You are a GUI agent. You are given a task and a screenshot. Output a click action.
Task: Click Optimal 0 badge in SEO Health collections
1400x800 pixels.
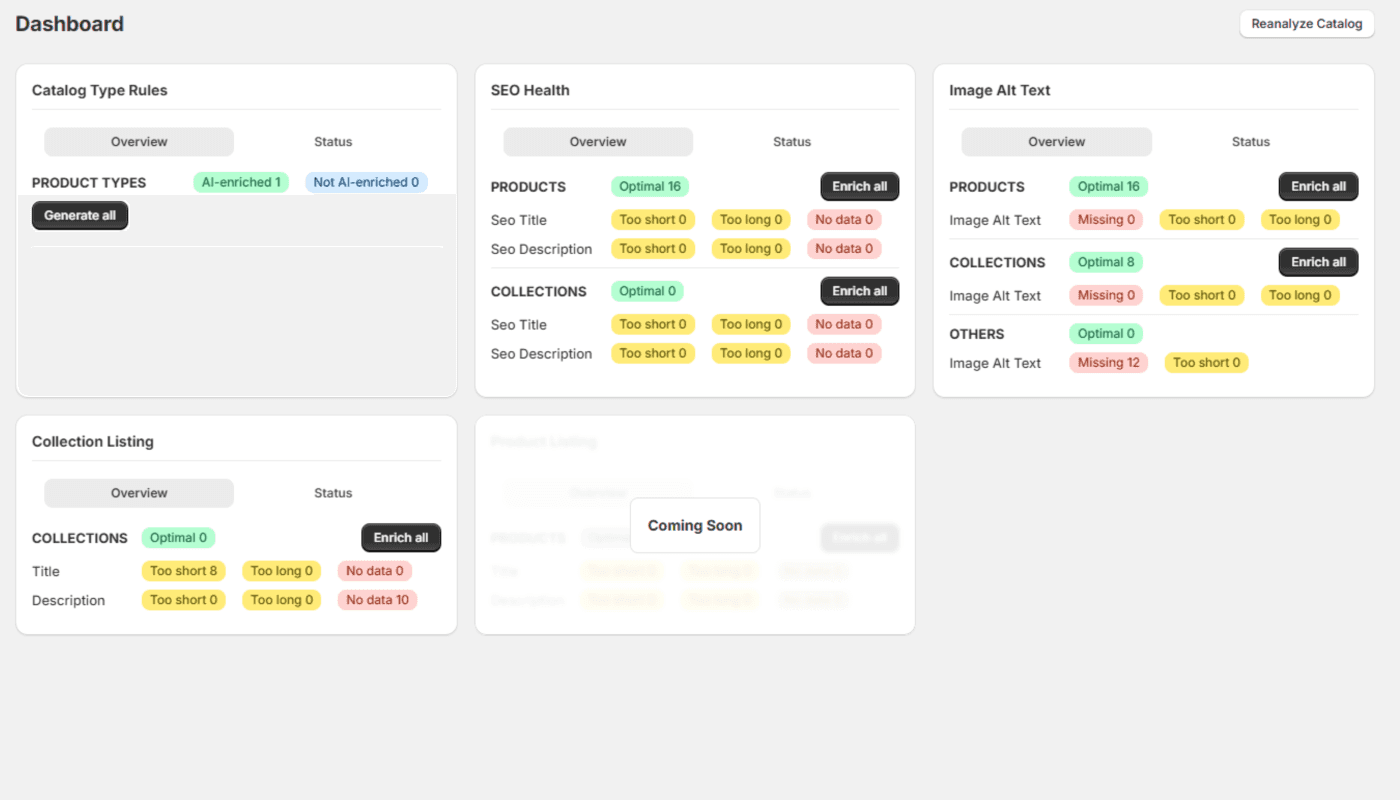tap(647, 291)
